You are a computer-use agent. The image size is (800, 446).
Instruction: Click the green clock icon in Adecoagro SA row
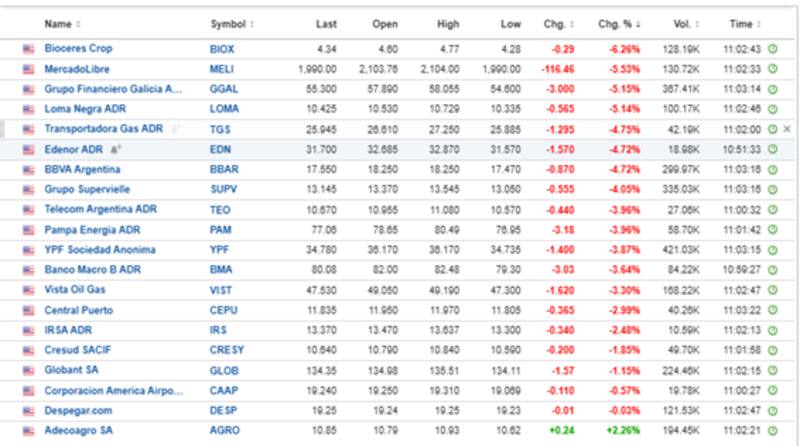(x=772, y=430)
